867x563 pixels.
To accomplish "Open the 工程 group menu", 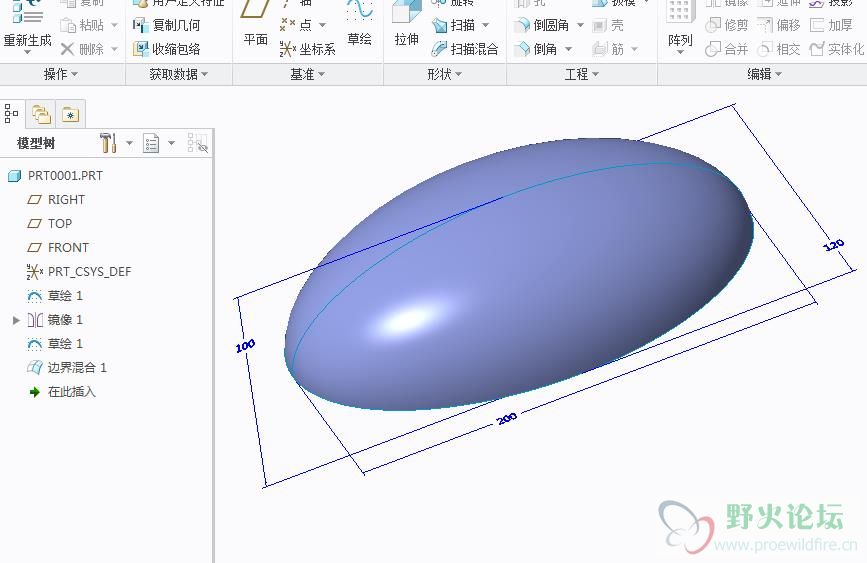I will (x=581, y=74).
